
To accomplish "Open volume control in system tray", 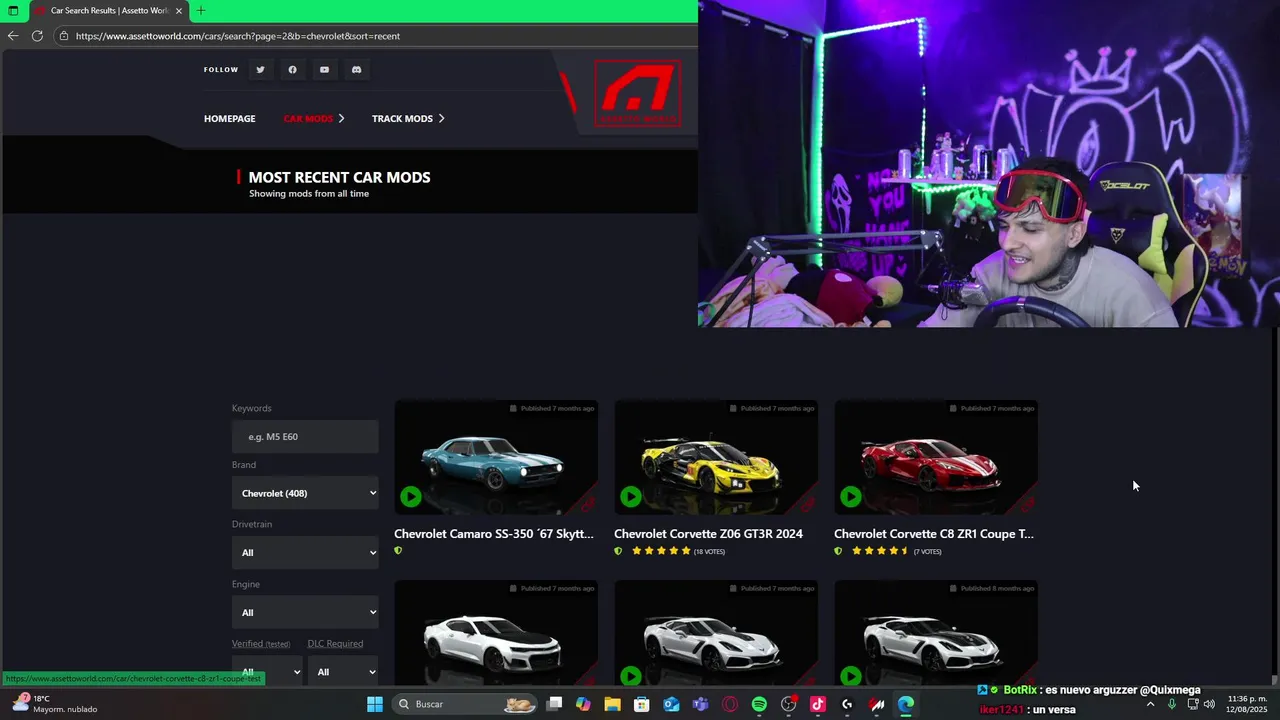I will [1209, 704].
